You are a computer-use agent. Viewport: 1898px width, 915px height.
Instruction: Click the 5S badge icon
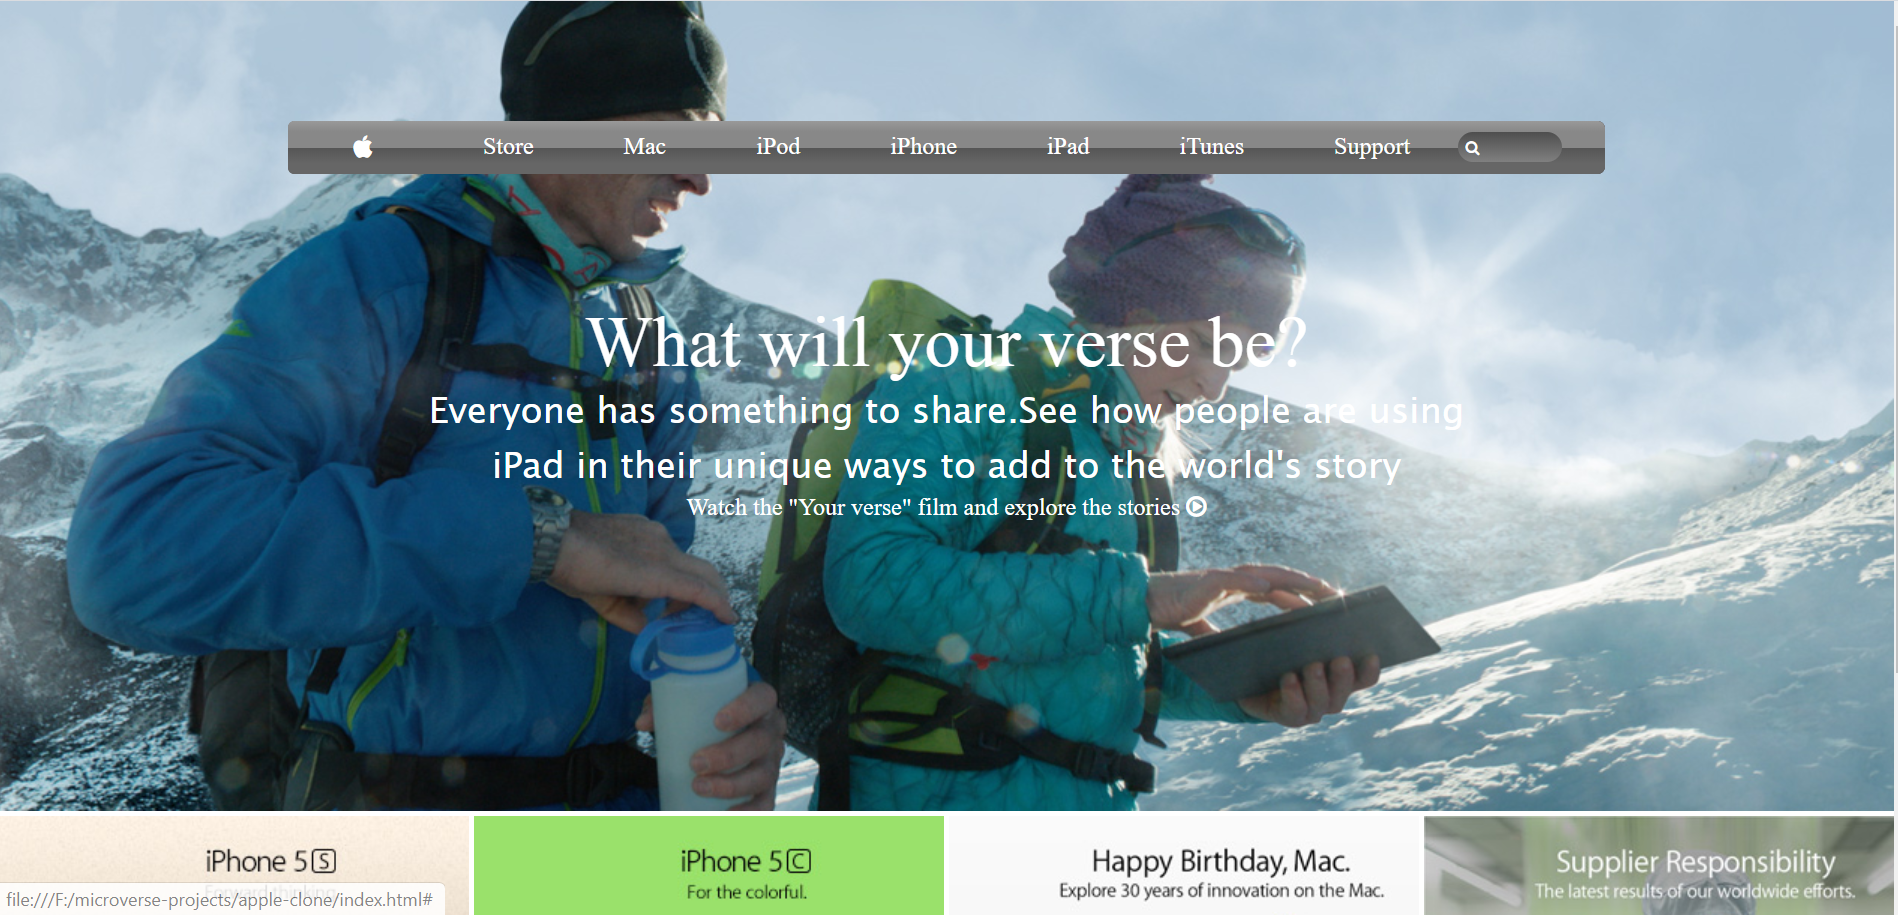click(x=324, y=861)
